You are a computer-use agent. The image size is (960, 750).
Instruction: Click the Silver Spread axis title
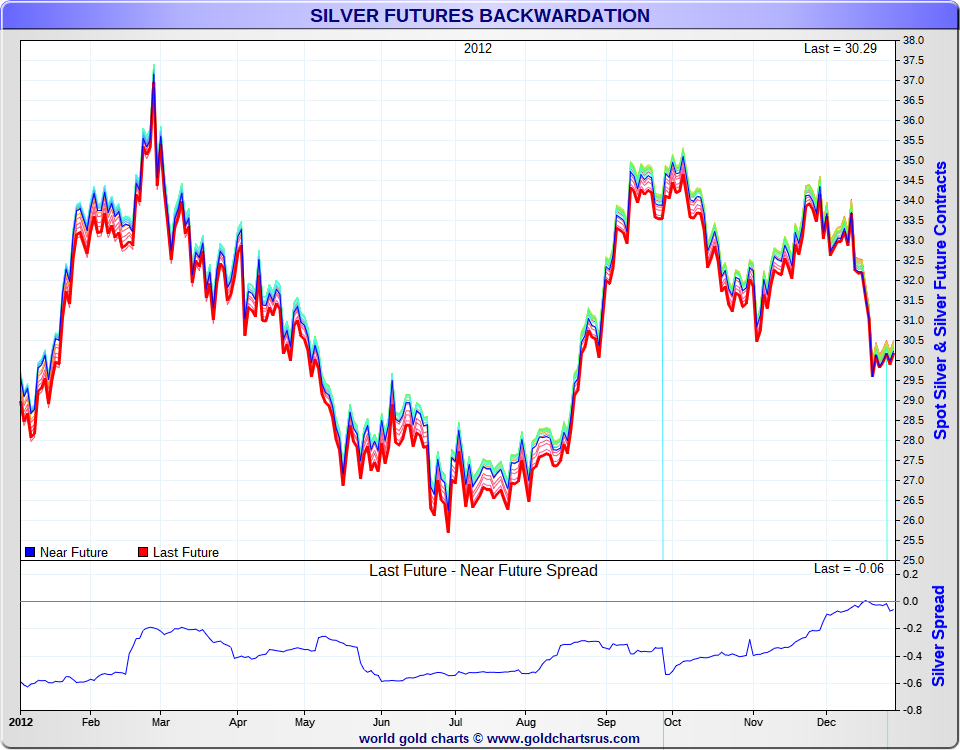939,636
